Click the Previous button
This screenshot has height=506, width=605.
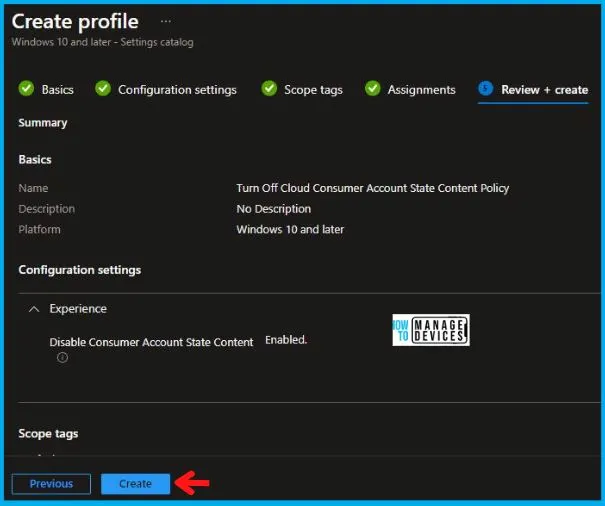pos(51,484)
